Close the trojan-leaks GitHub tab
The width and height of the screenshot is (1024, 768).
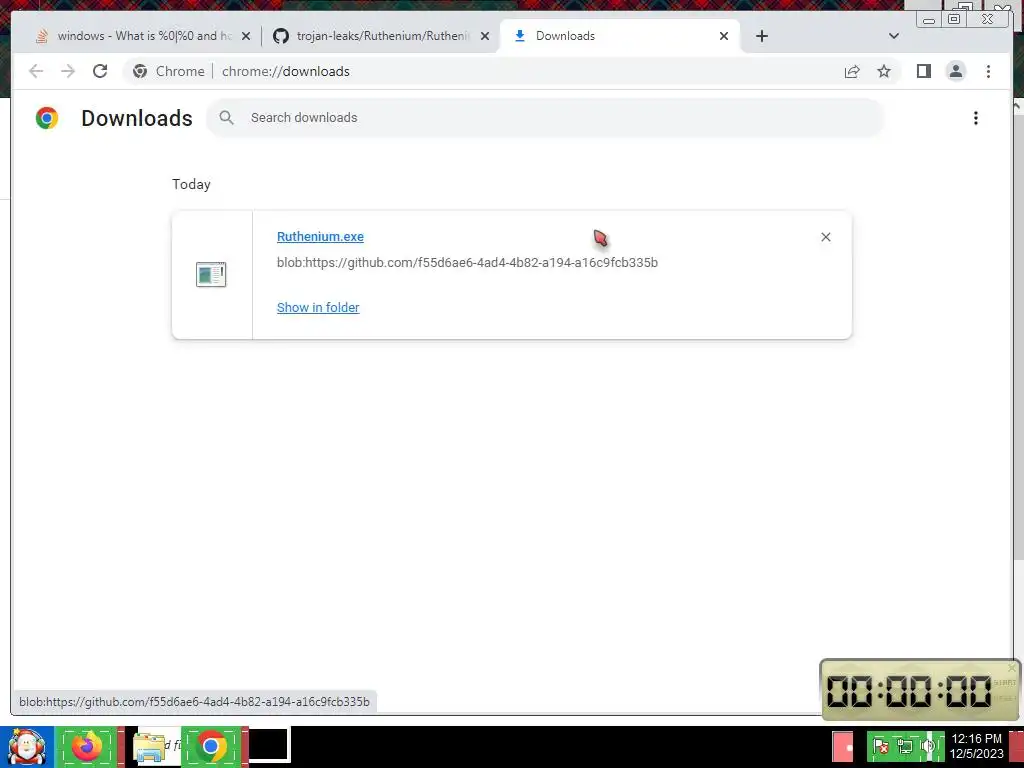click(x=485, y=36)
